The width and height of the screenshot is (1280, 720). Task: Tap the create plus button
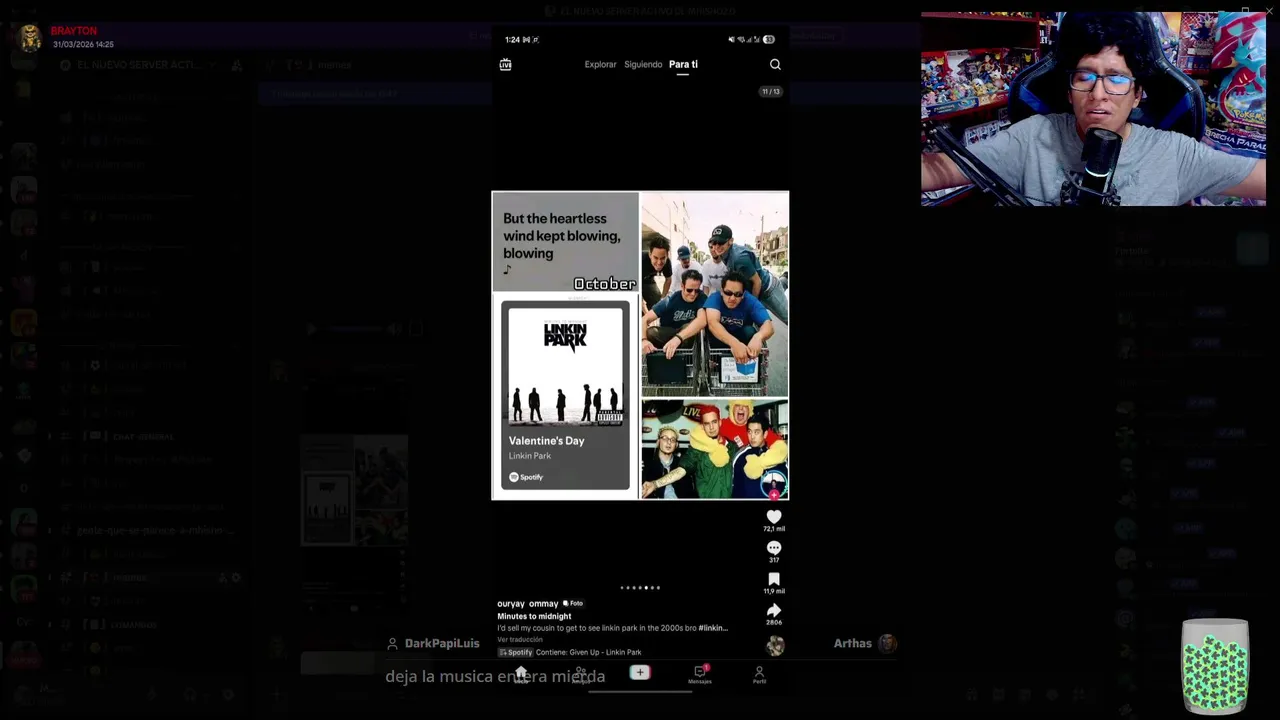[640, 673]
